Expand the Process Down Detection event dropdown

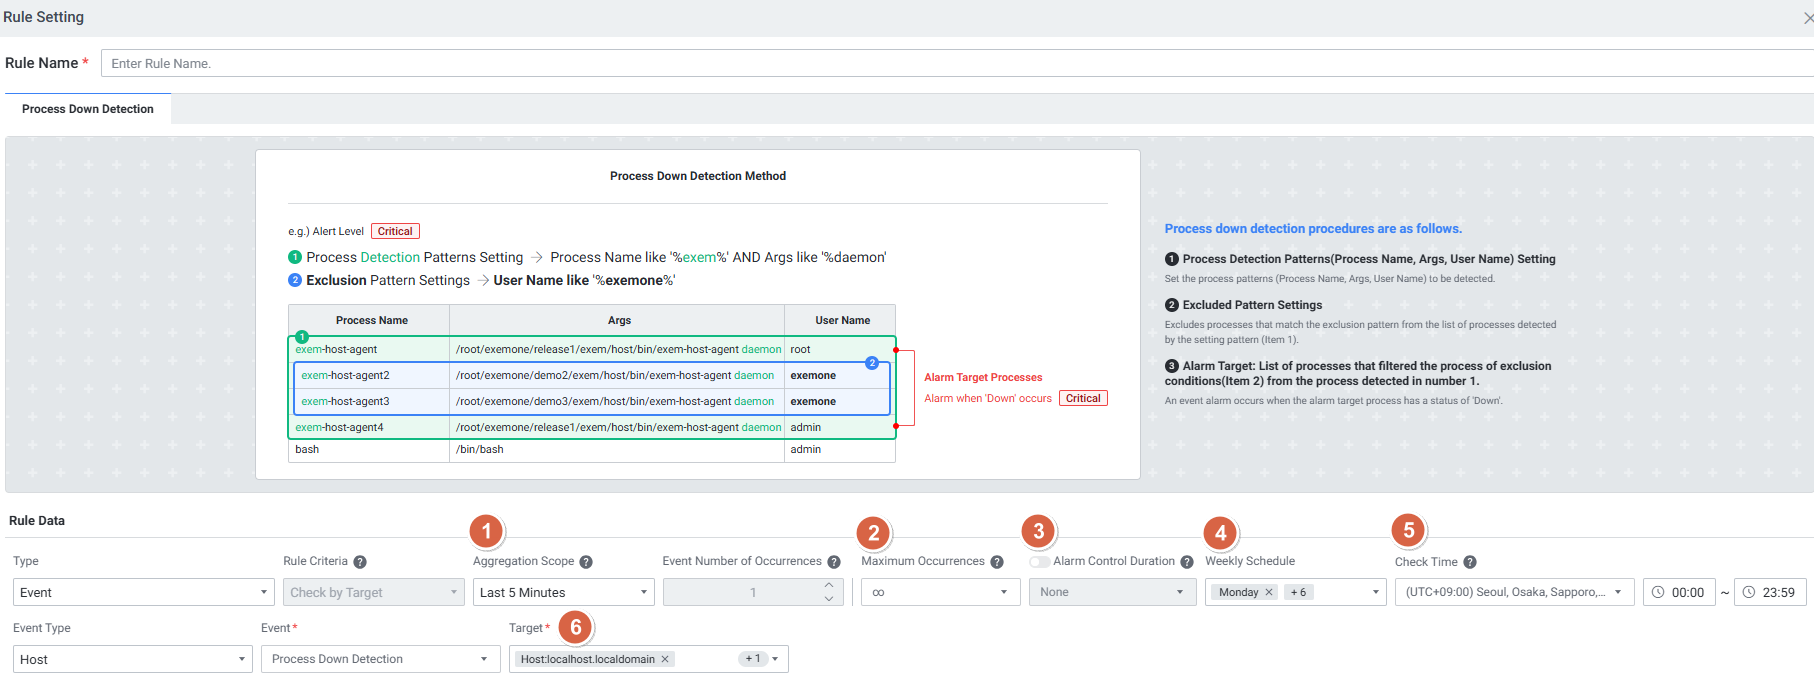point(380,659)
